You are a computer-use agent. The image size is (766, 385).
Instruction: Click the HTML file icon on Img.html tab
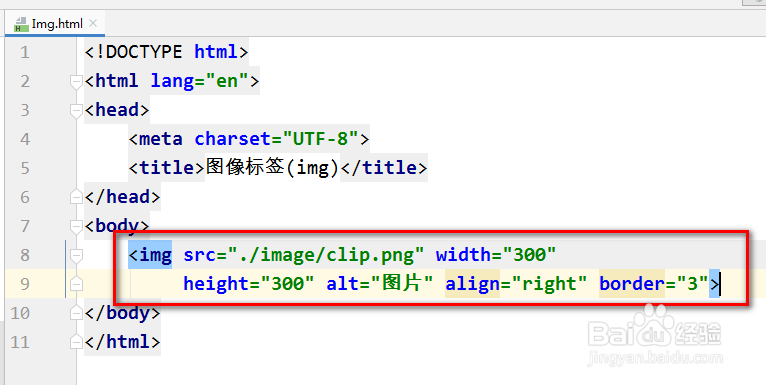21,24
